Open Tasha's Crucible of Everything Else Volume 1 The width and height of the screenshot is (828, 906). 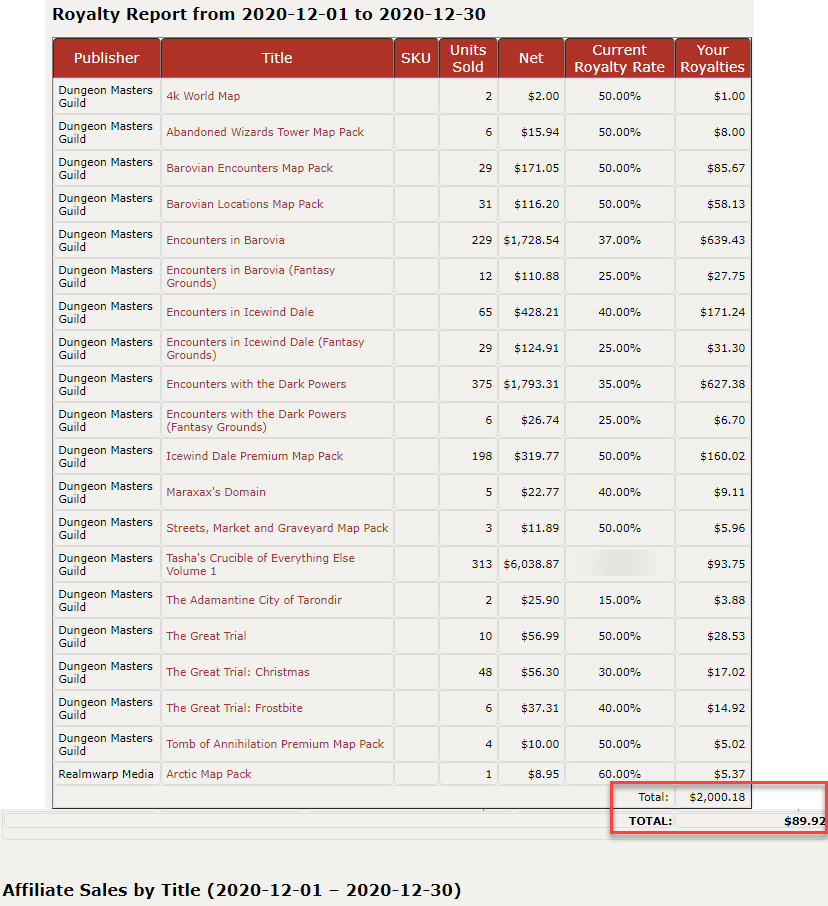(x=260, y=564)
